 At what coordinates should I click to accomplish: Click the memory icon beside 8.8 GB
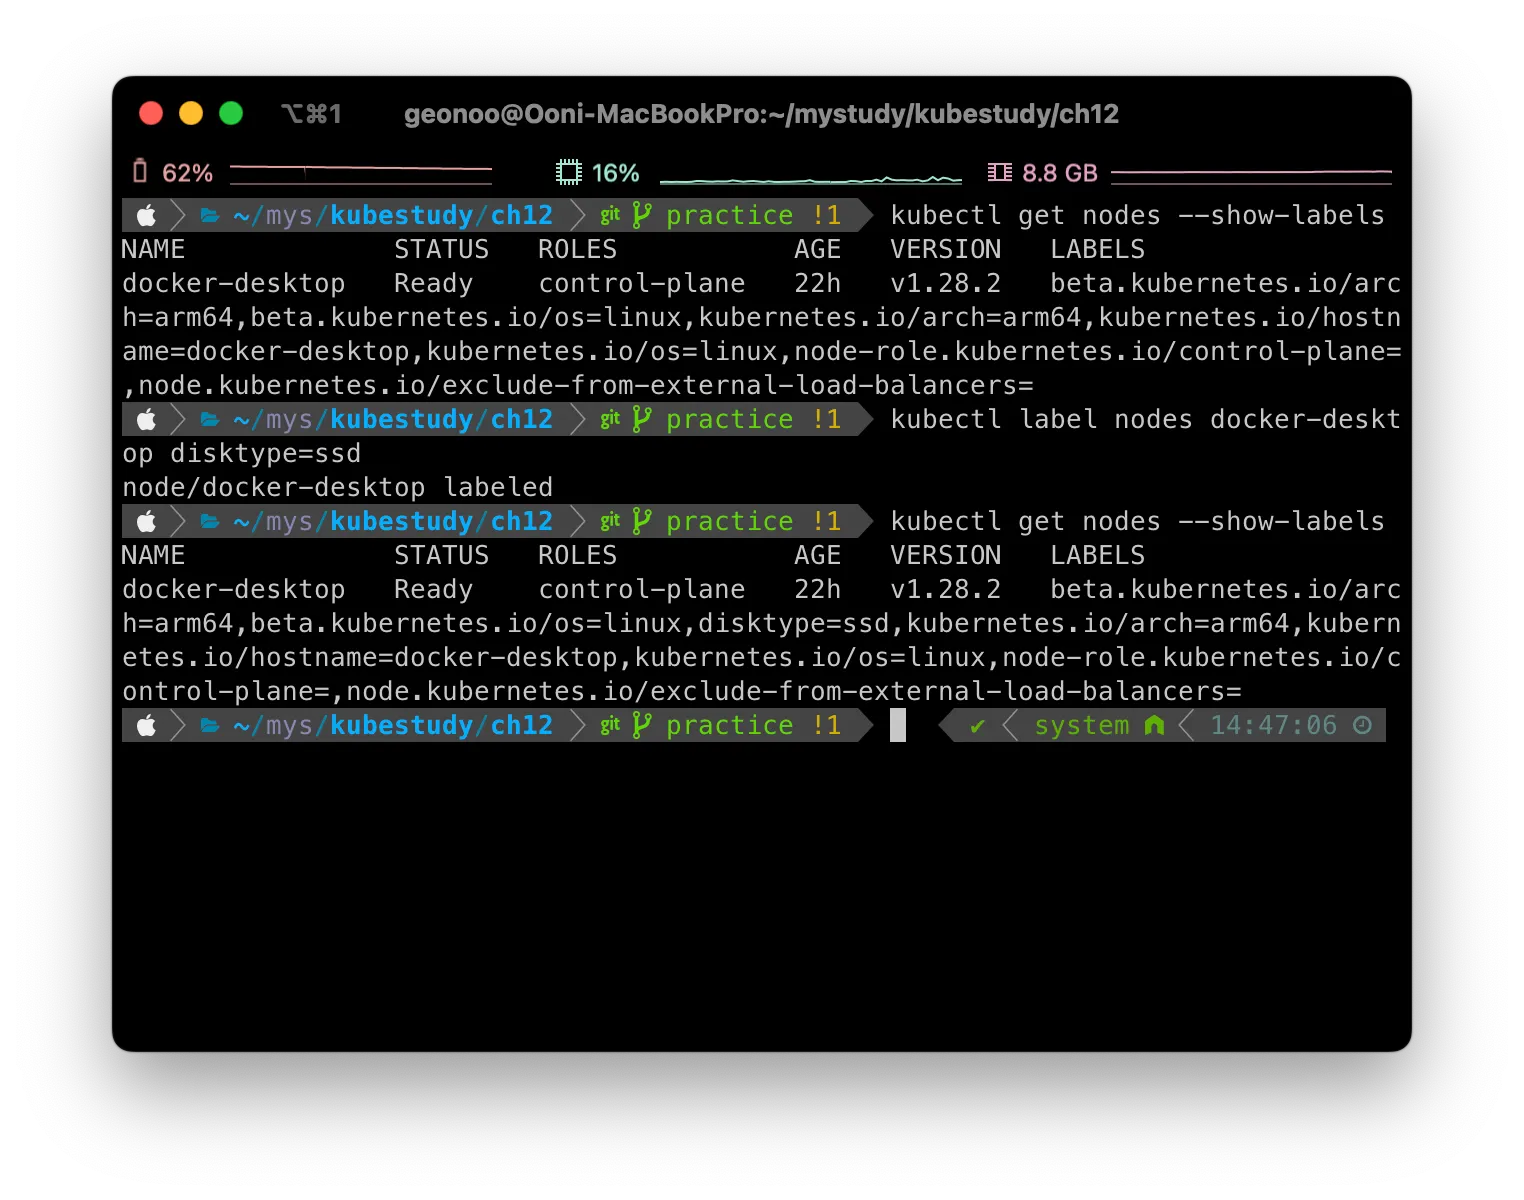[1000, 173]
